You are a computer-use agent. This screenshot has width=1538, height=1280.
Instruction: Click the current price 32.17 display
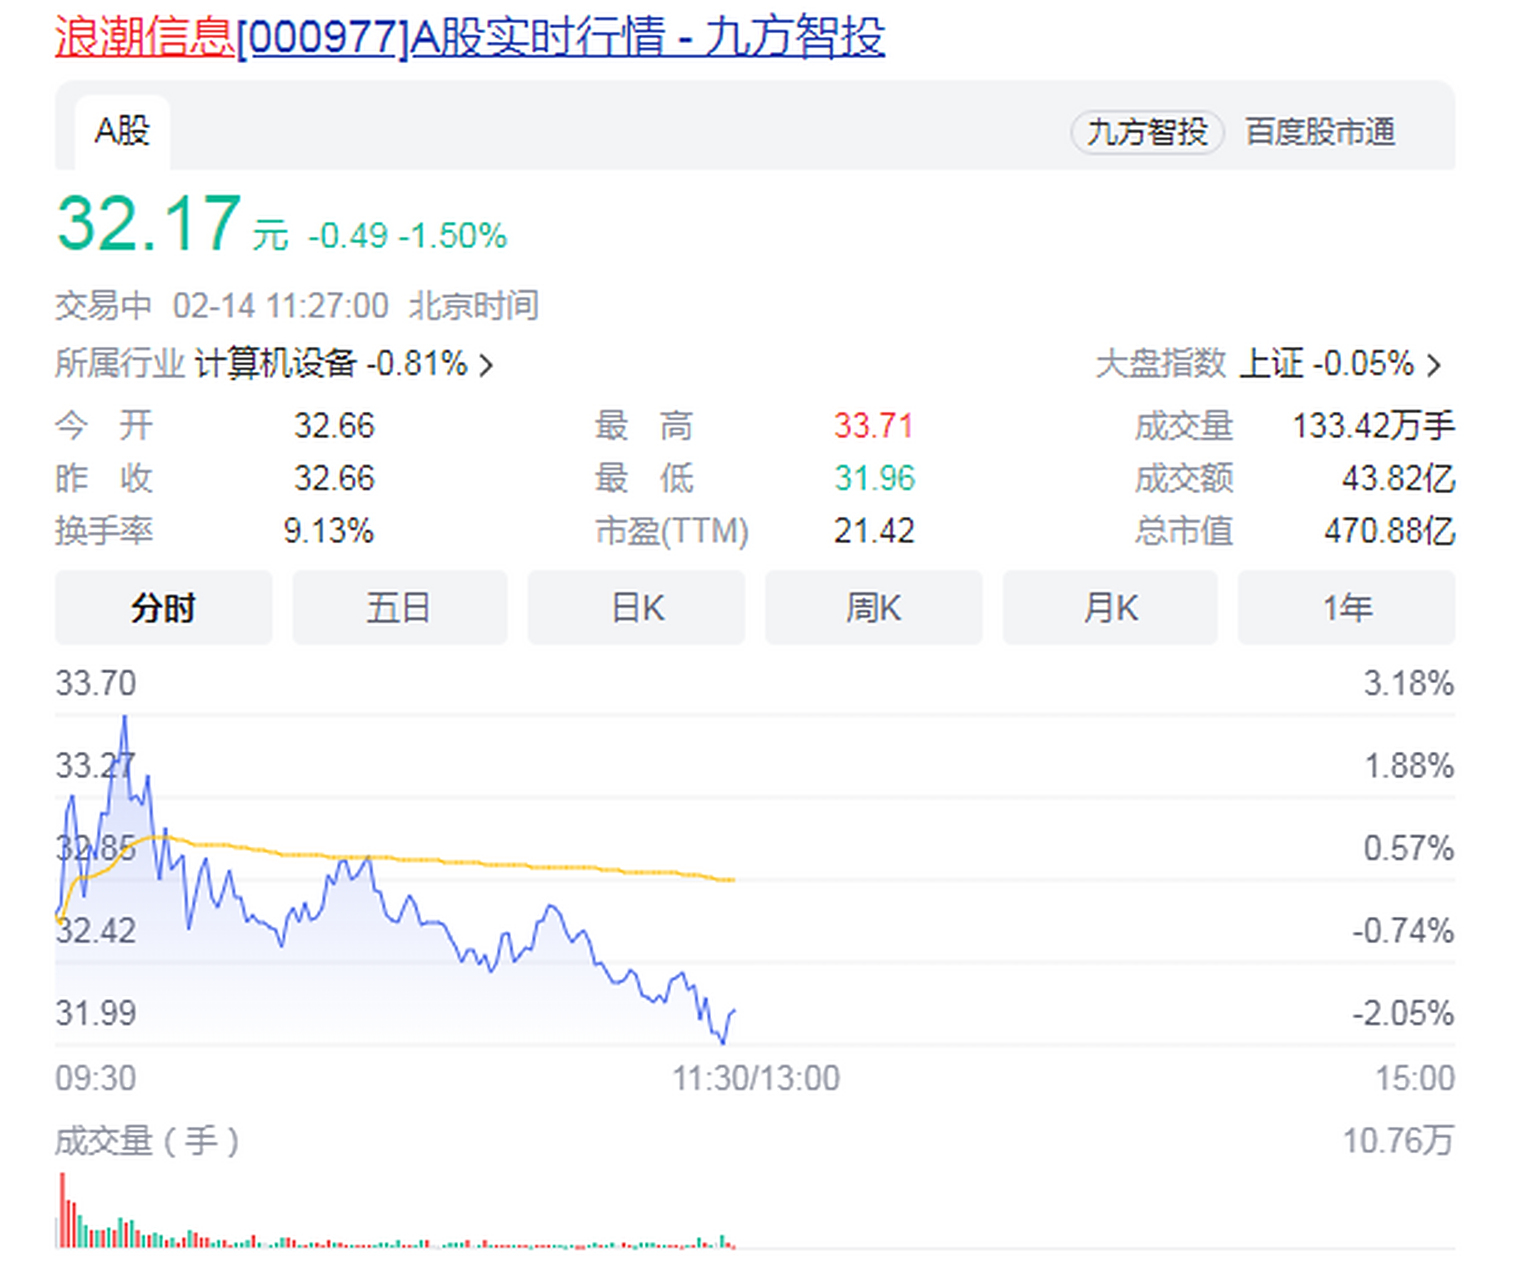[148, 222]
